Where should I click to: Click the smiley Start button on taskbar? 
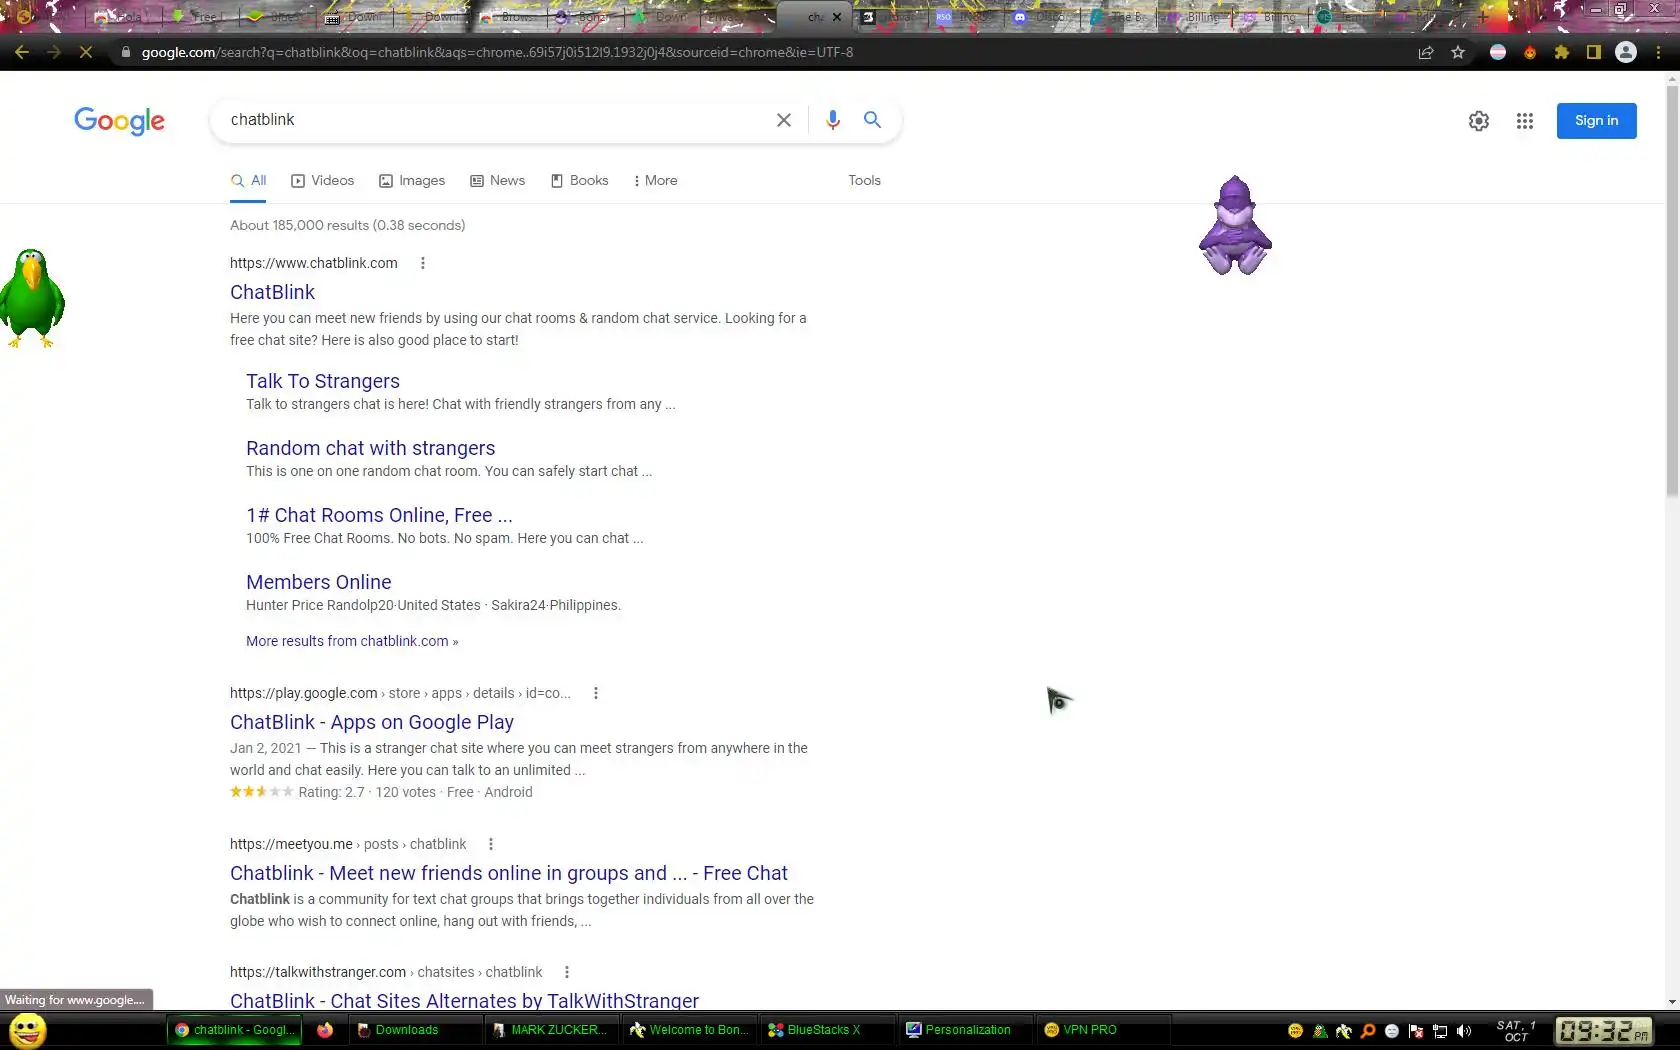pos(27,1029)
